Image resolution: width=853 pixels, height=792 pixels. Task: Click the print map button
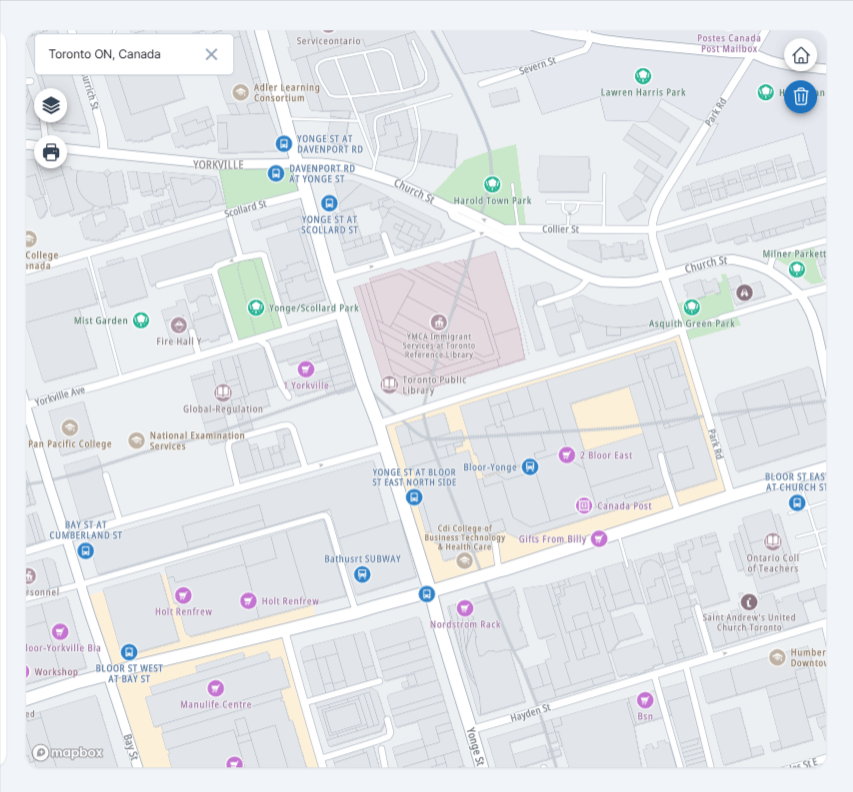[x=51, y=152]
